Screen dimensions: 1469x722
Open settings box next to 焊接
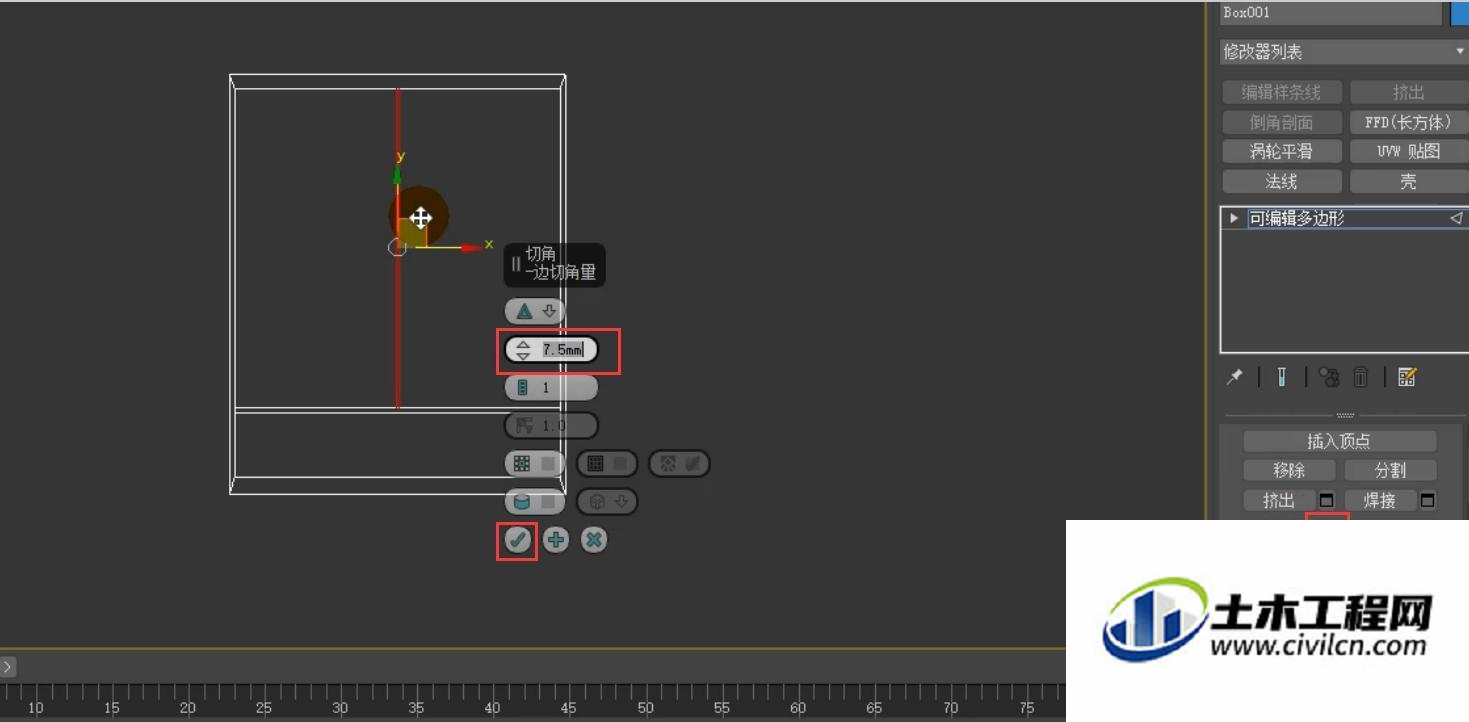[x=1428, y=500]
